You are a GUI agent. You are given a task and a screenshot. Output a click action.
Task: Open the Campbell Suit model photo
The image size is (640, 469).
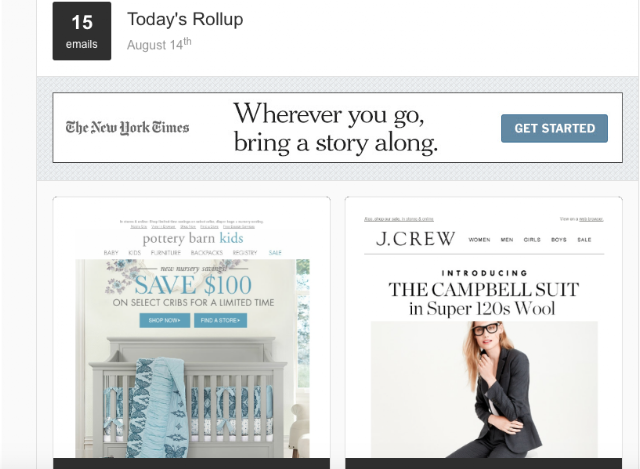click(484, 389)
